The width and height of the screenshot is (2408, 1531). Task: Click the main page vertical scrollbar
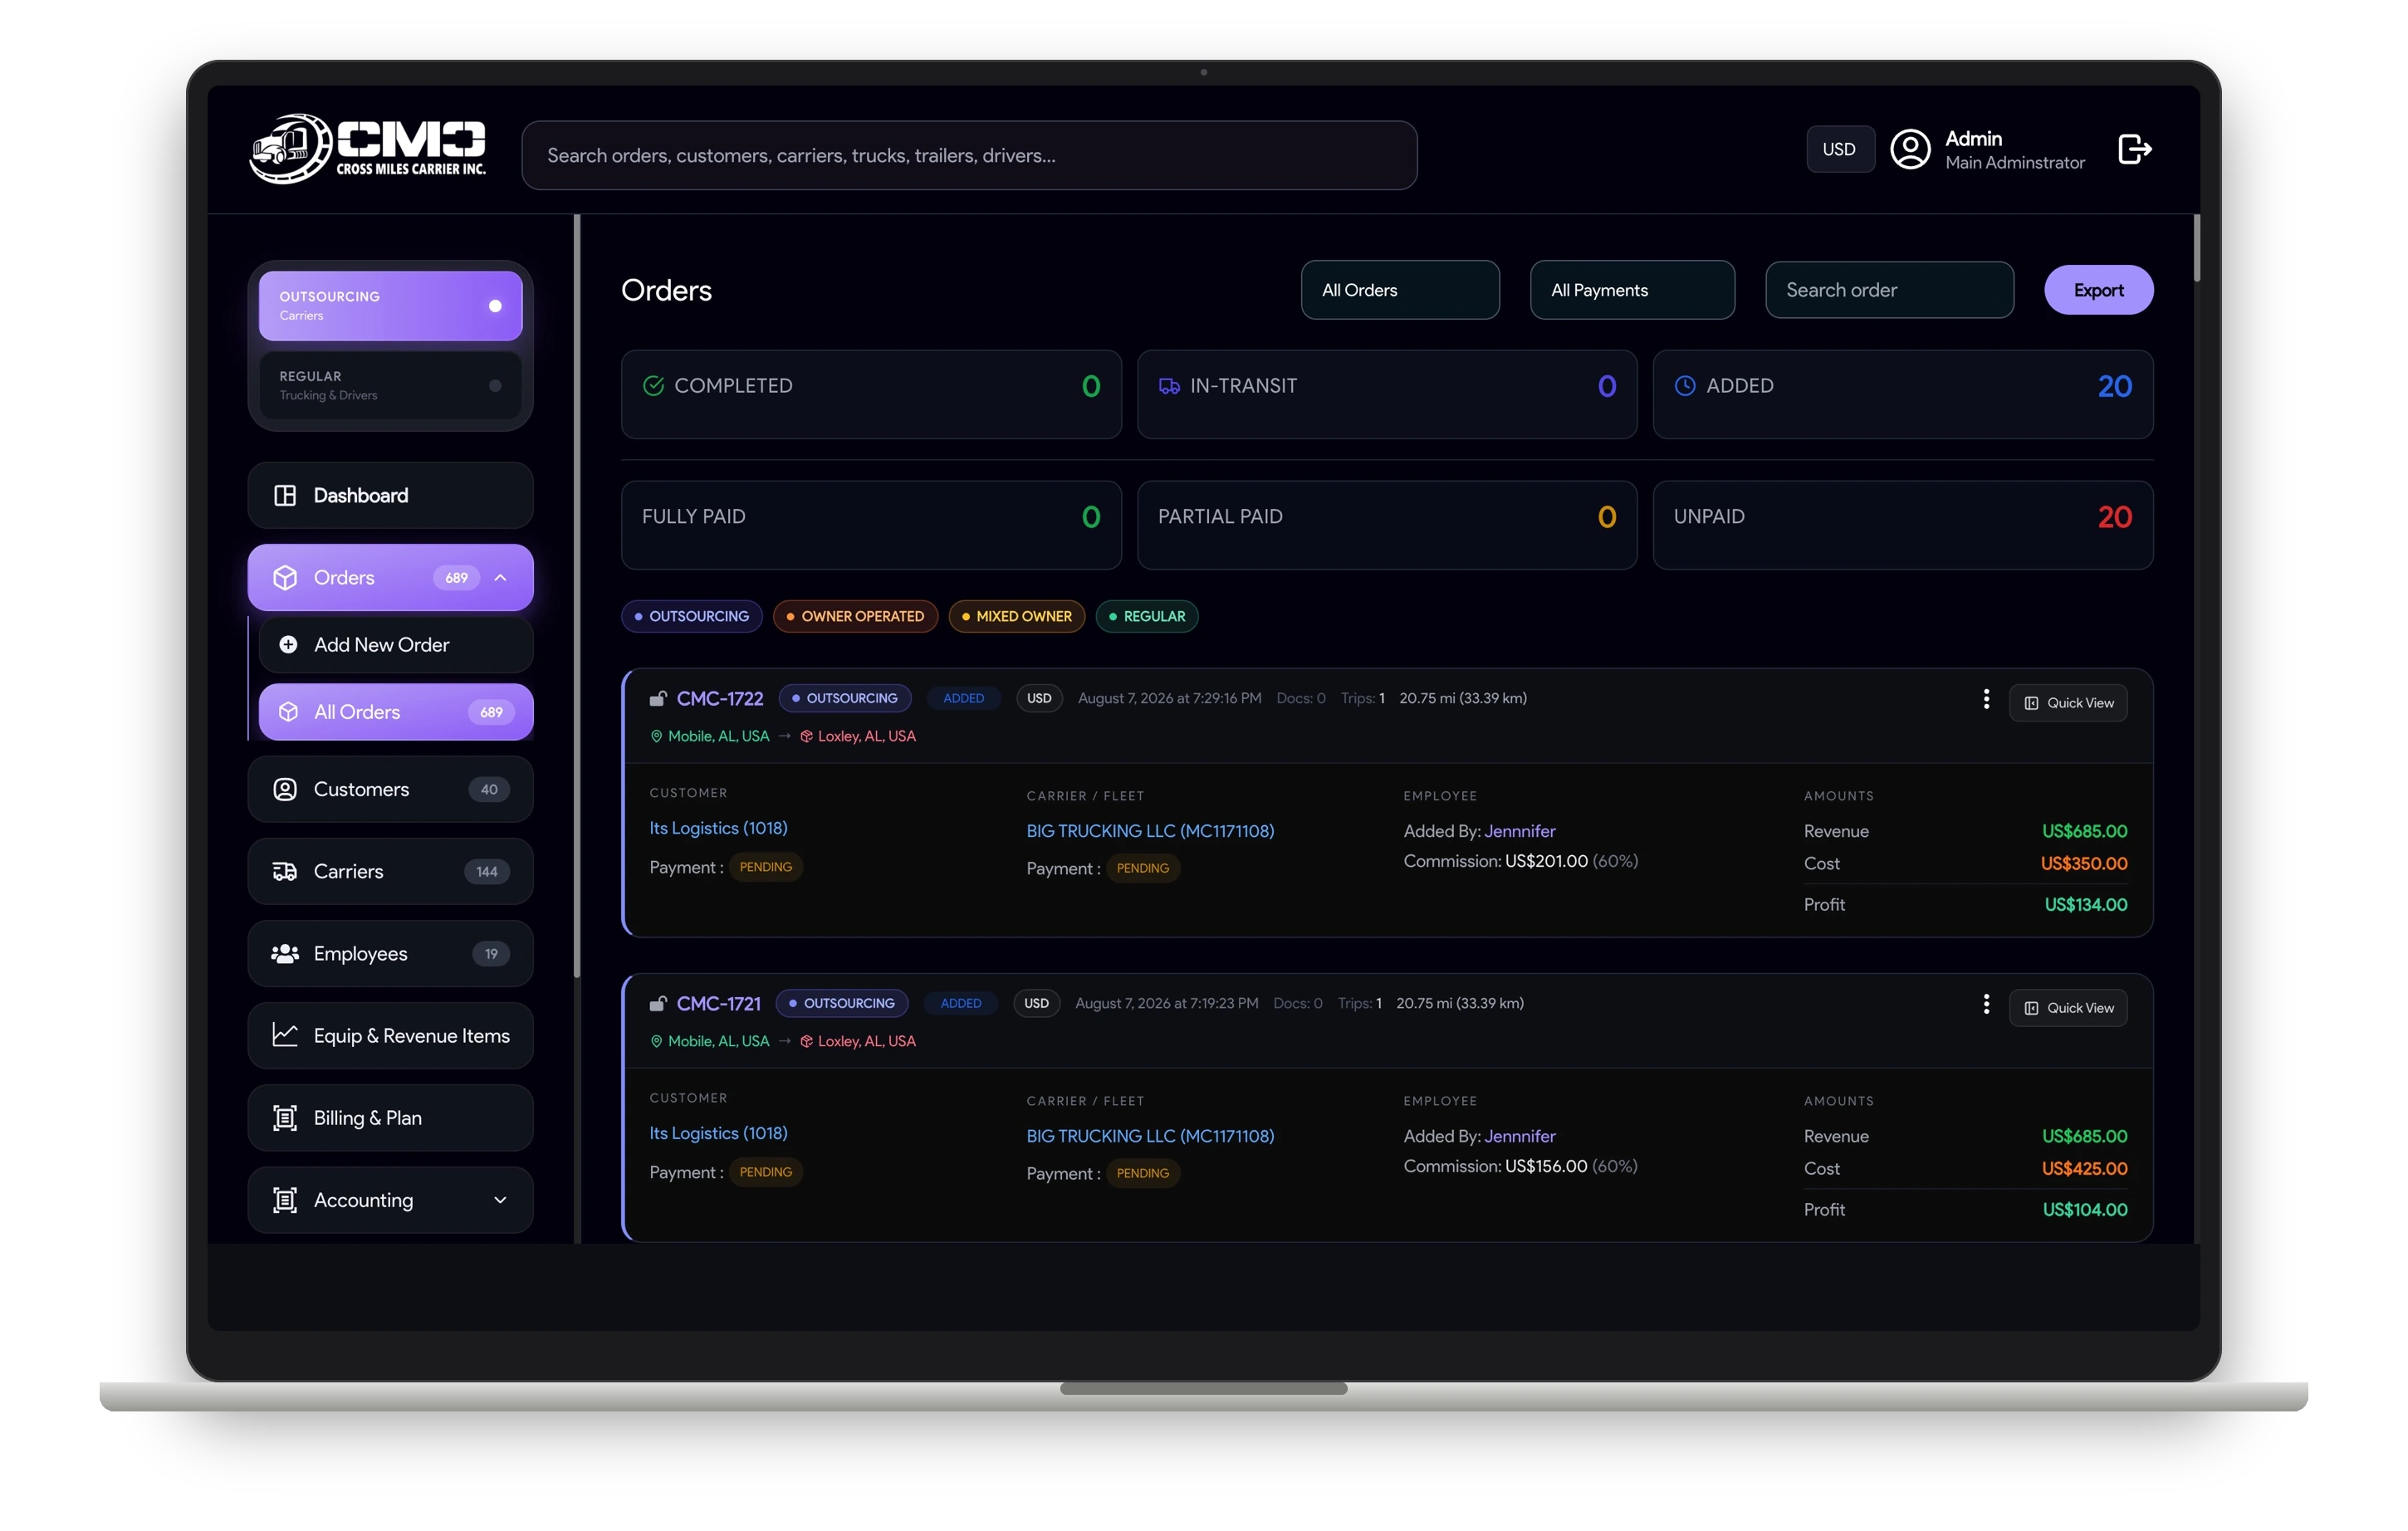(2196, 248)
